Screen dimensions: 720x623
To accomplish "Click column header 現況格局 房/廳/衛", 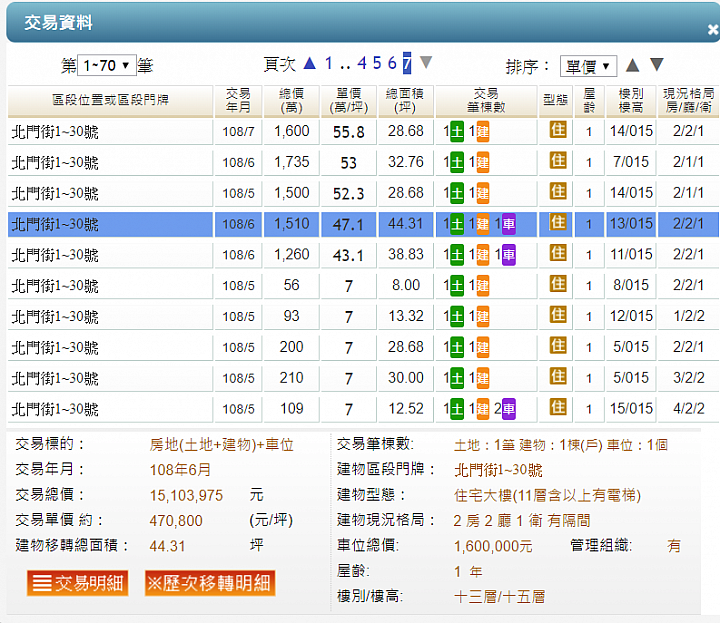I will pyautogui.click(x=688, y=100).
